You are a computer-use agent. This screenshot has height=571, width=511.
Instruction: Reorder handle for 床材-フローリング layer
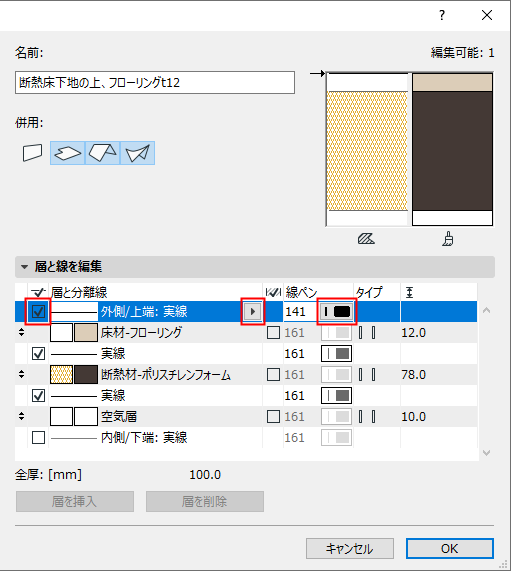(x=21, y=332)
